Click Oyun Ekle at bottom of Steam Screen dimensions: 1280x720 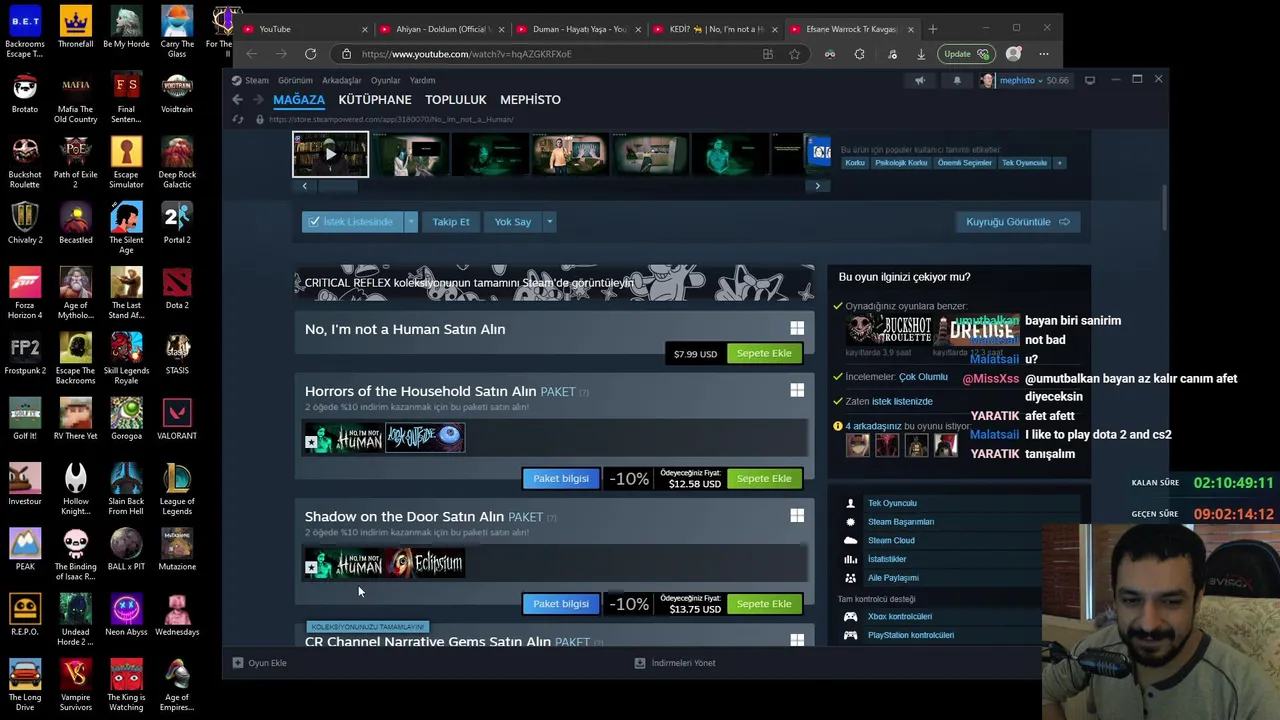(x=260, y=663)
